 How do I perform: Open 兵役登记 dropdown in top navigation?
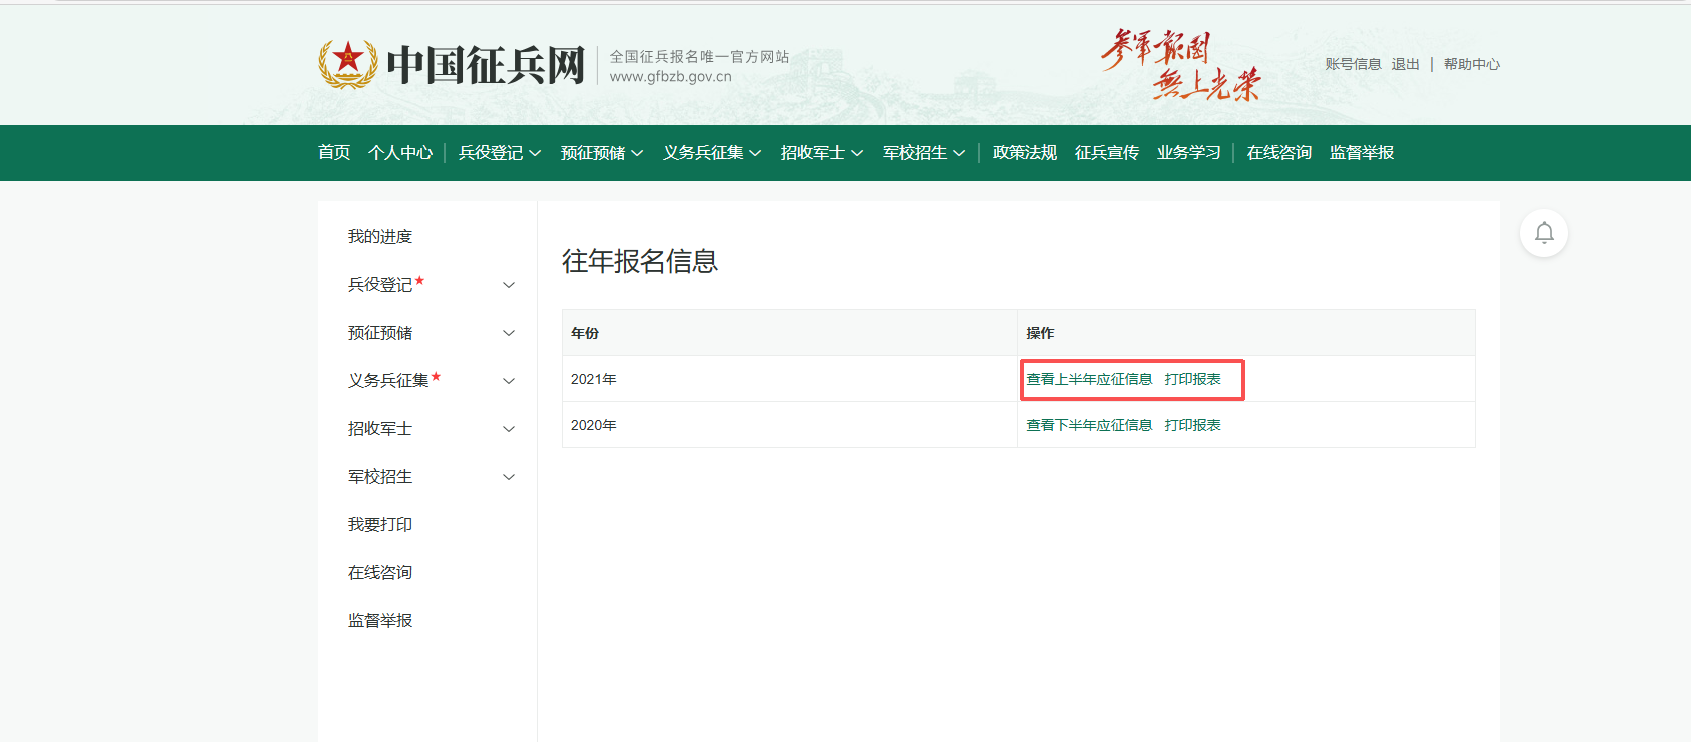click(499, 153)
